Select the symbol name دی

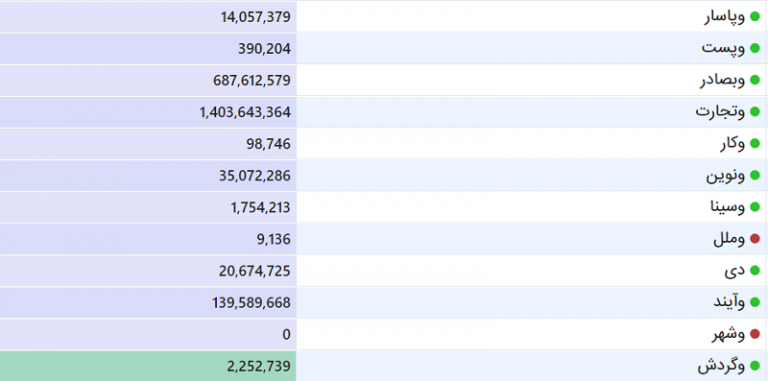click(735, 270)
